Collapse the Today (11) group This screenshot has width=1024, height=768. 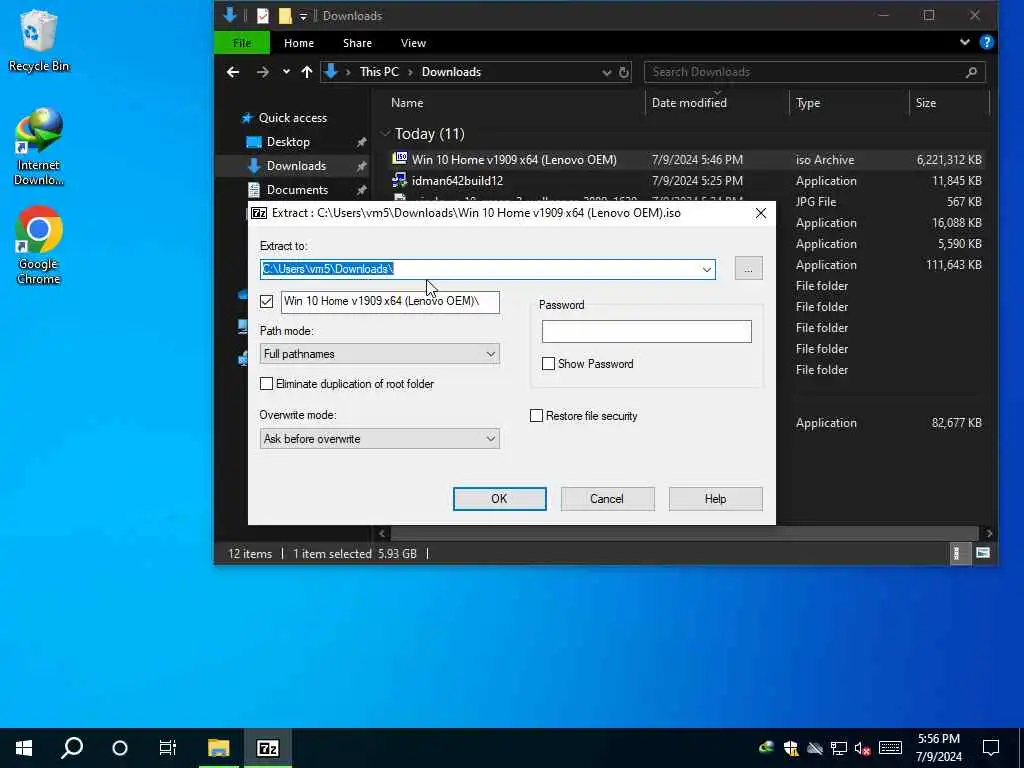[x=385, y=133]
